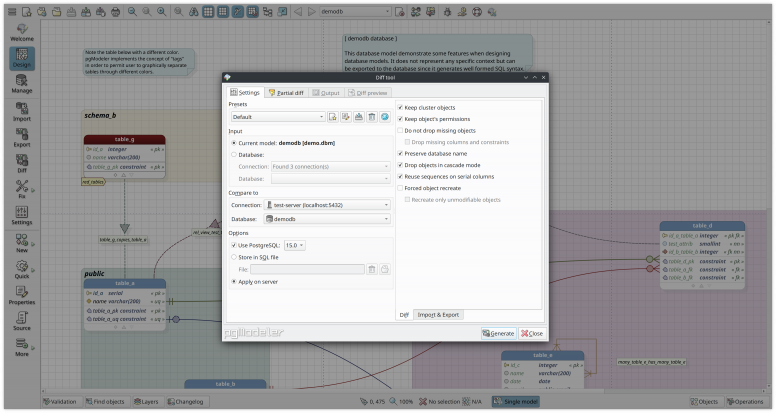Open the Found 3 connection(s) dropdown
The width and height of the screenshot is (776, 413).
[331, 167]
